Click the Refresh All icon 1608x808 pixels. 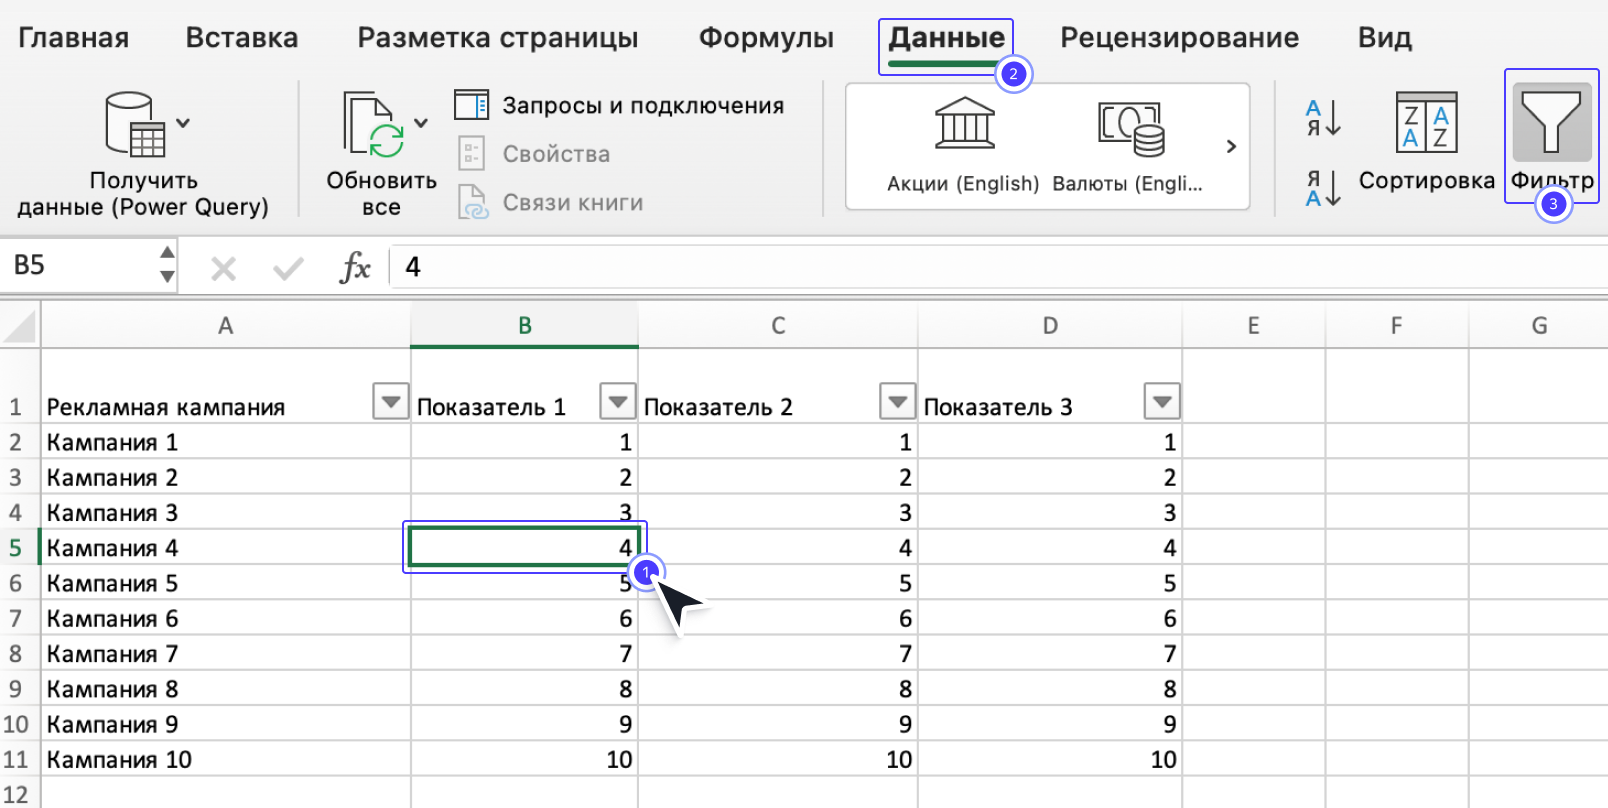(373, 125)
